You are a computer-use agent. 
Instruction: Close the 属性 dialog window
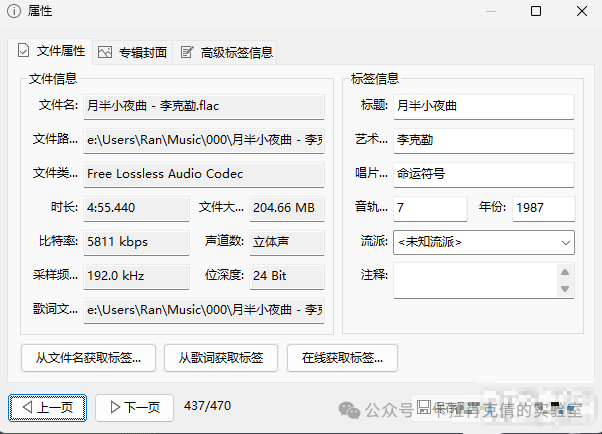click(x=581, y=11)
